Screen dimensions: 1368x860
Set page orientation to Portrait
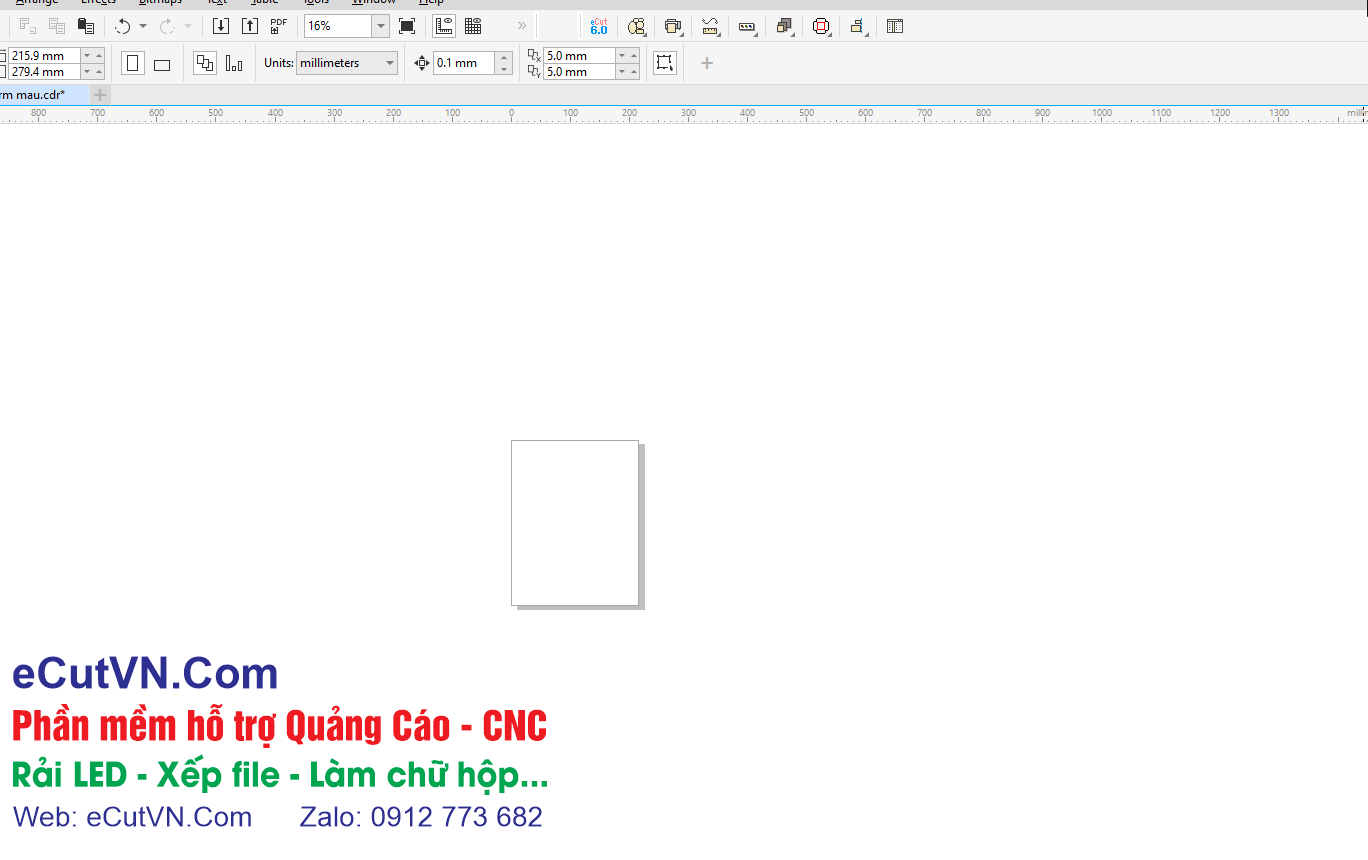click(132, 63)
